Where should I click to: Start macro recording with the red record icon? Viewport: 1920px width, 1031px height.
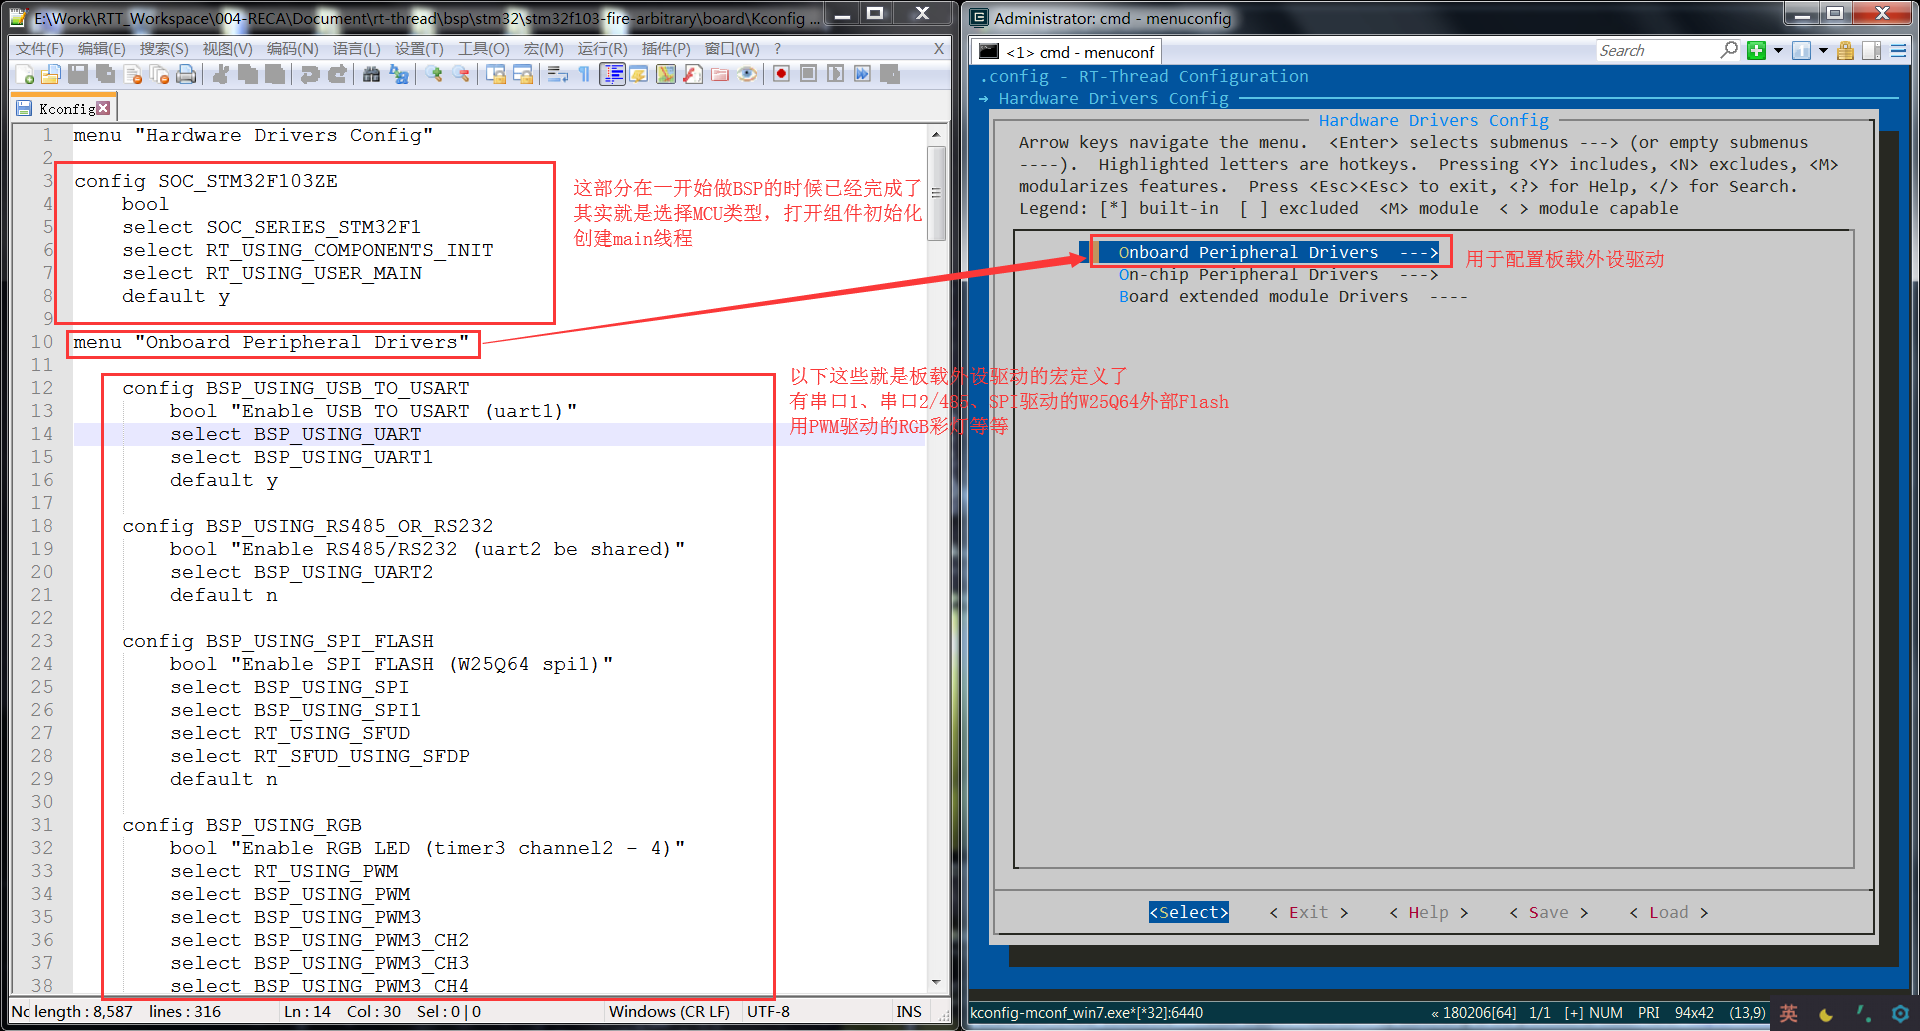pos(779,74)
